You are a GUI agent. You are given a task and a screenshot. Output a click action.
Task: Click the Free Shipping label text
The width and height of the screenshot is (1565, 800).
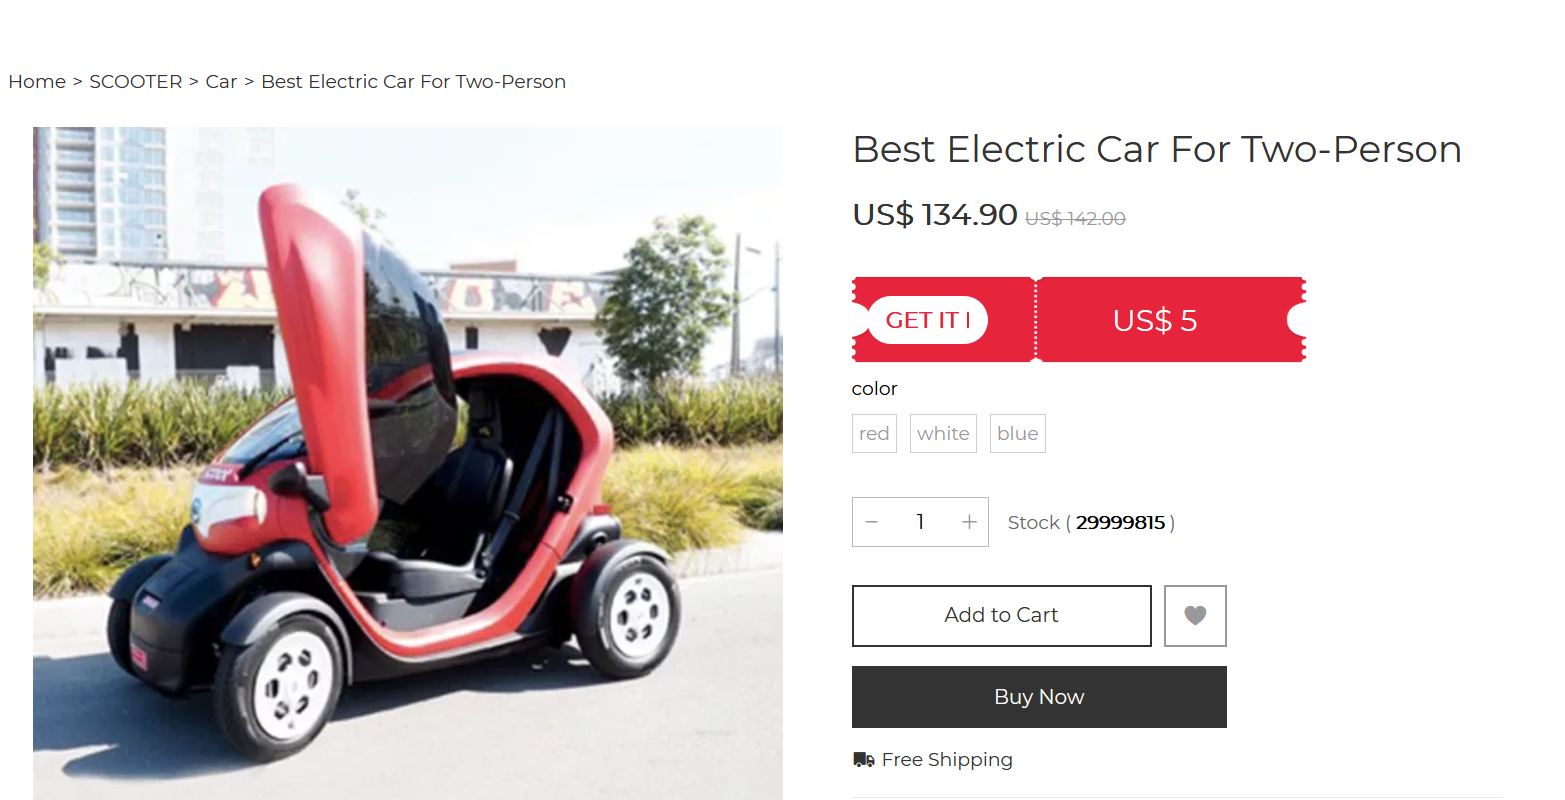point(947,760)
